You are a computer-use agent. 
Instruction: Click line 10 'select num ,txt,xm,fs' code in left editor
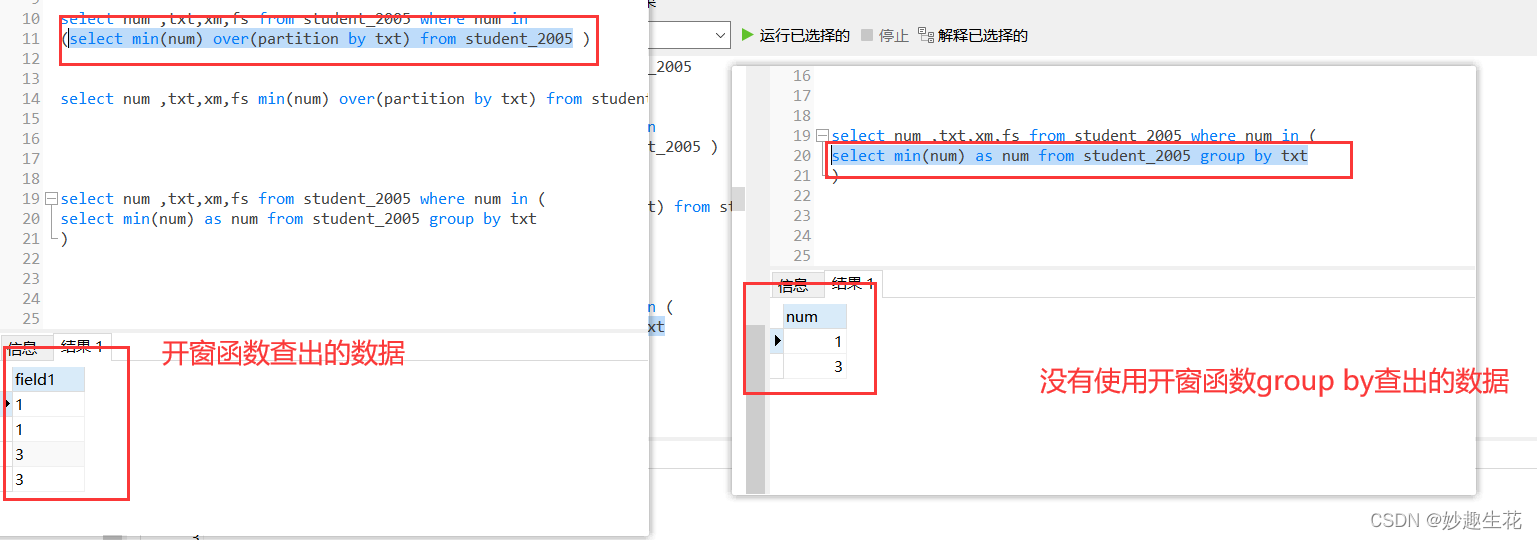coord(294,19)
